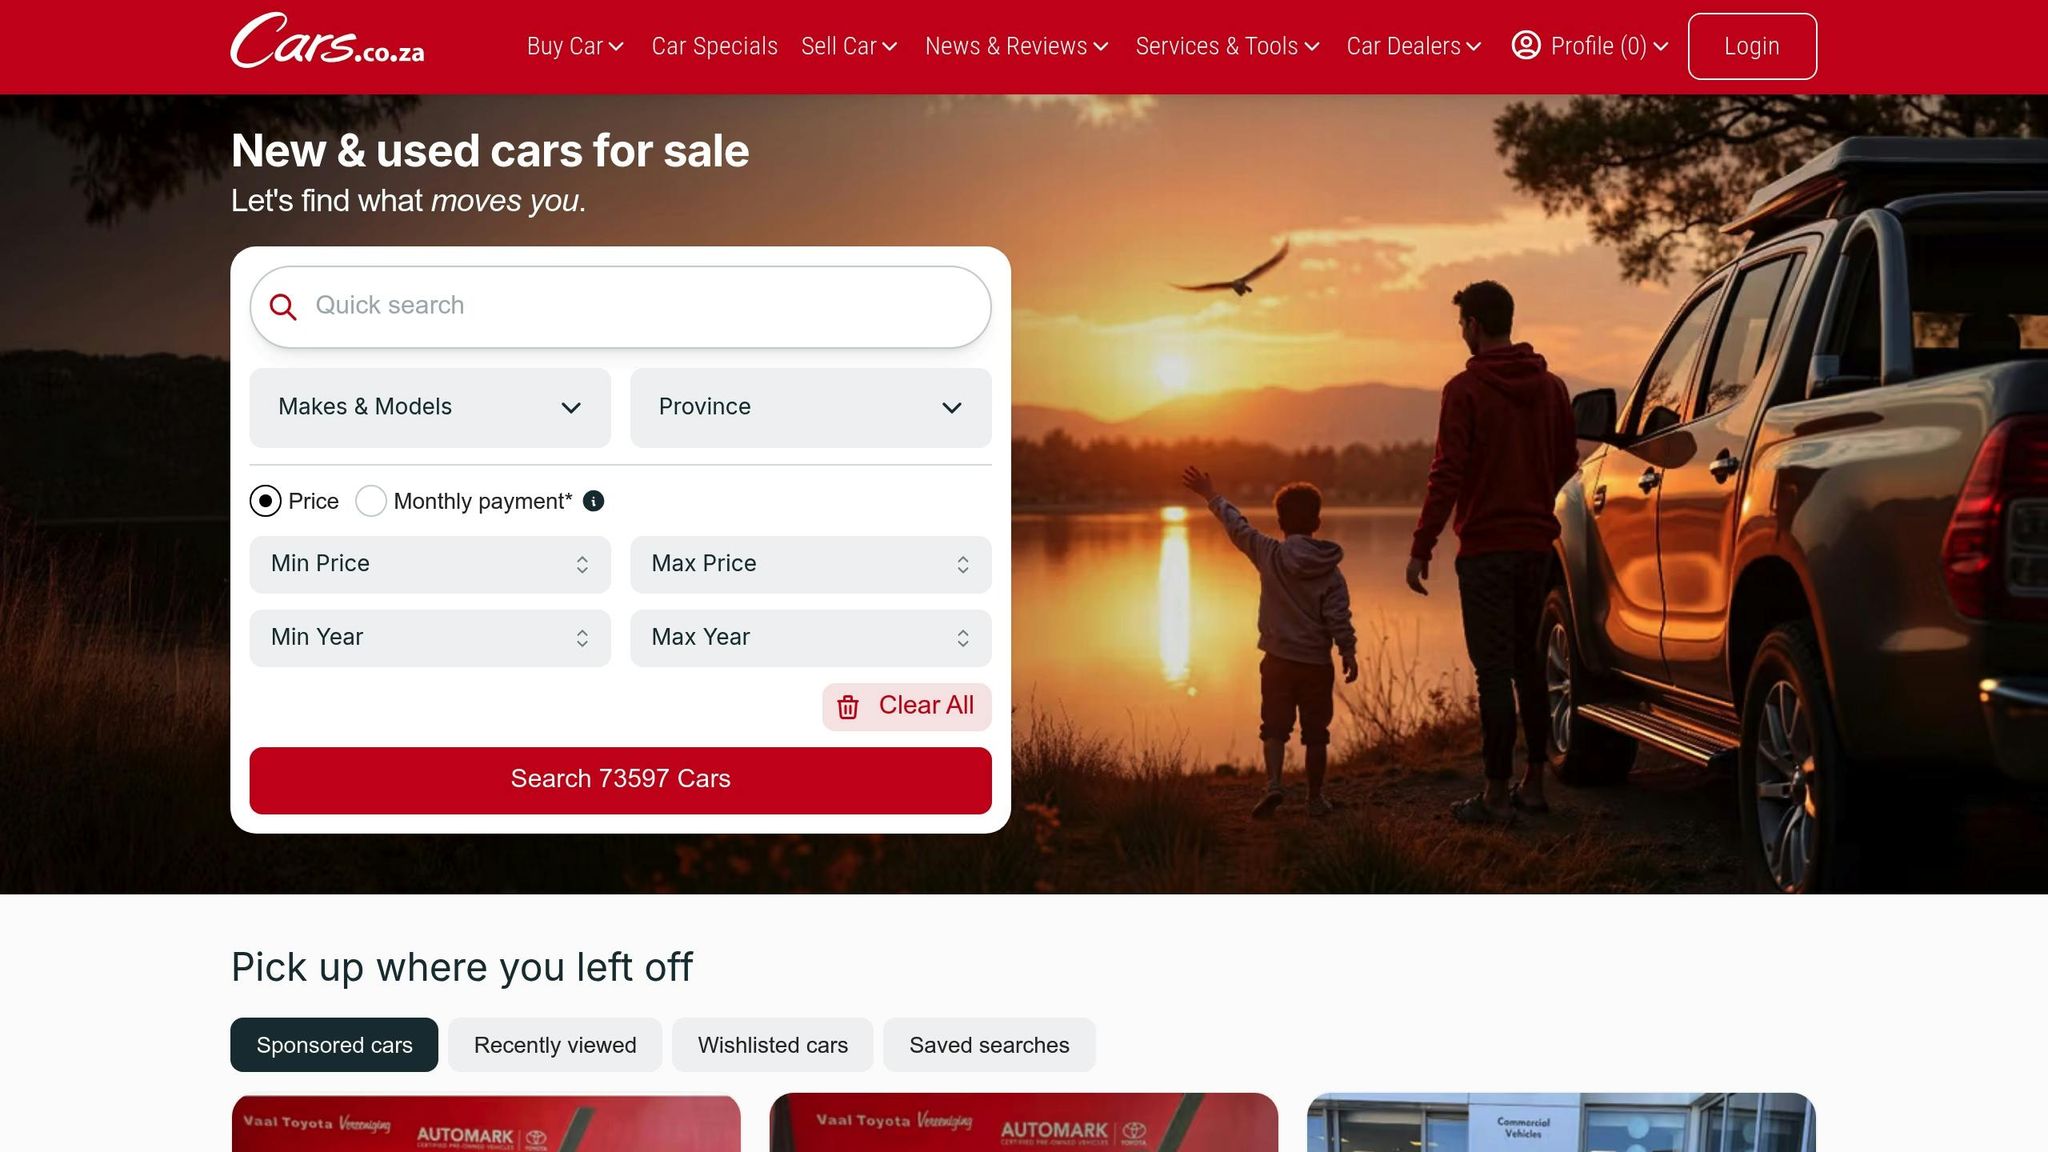Viewport: 2048px width, 1152px height.
Task: Click the Login button
Action: 1752,46
